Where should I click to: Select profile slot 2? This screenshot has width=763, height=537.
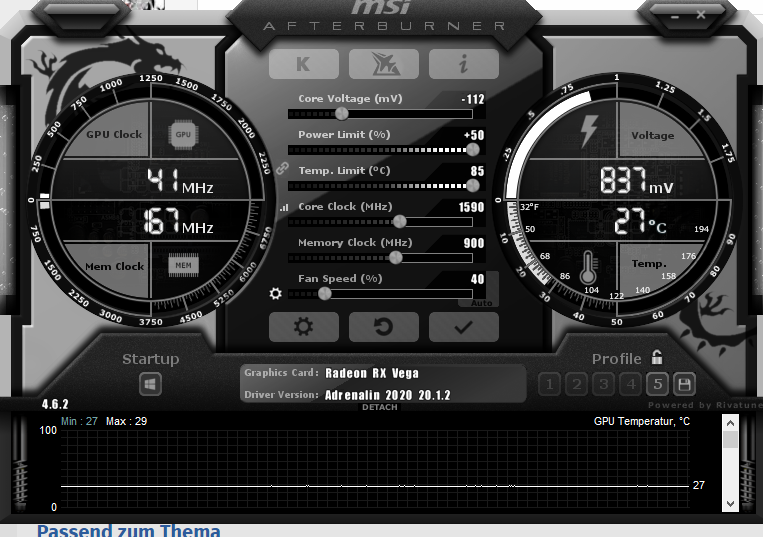[577, 384]
